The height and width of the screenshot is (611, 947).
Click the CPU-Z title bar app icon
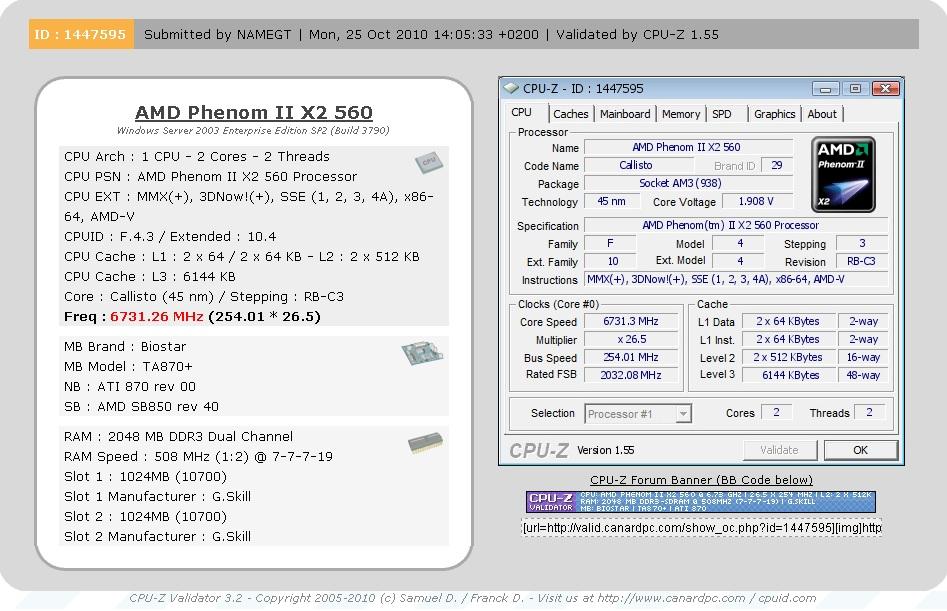[511, 88]
